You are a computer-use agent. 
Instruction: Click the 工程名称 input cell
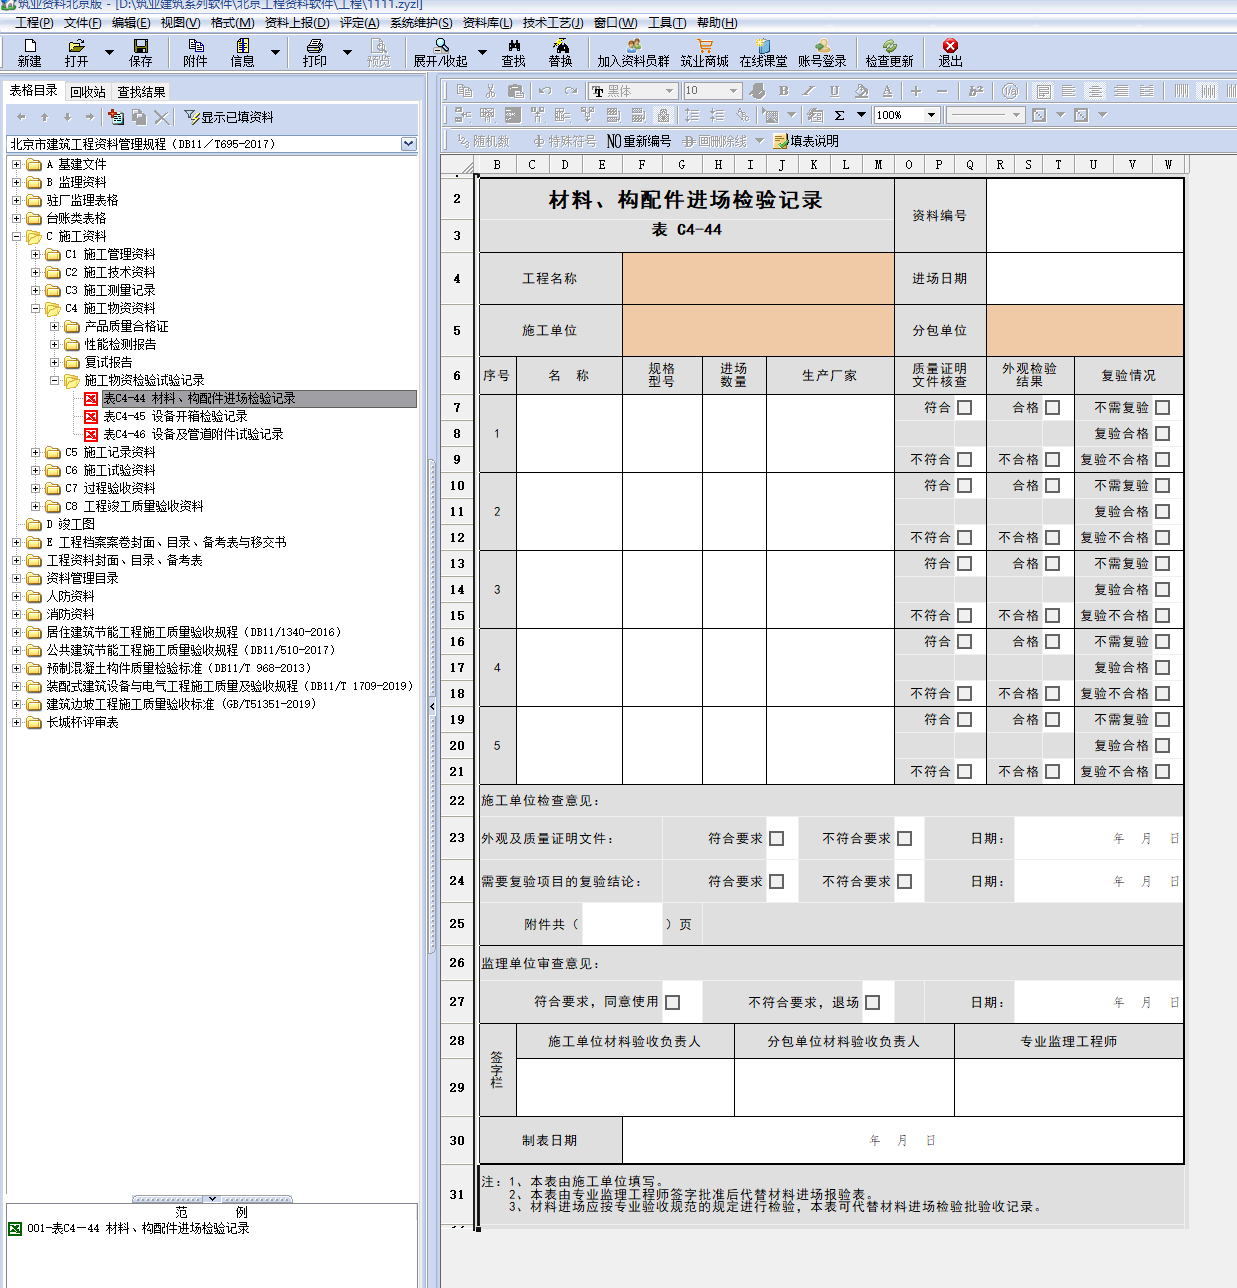point(758,278)
